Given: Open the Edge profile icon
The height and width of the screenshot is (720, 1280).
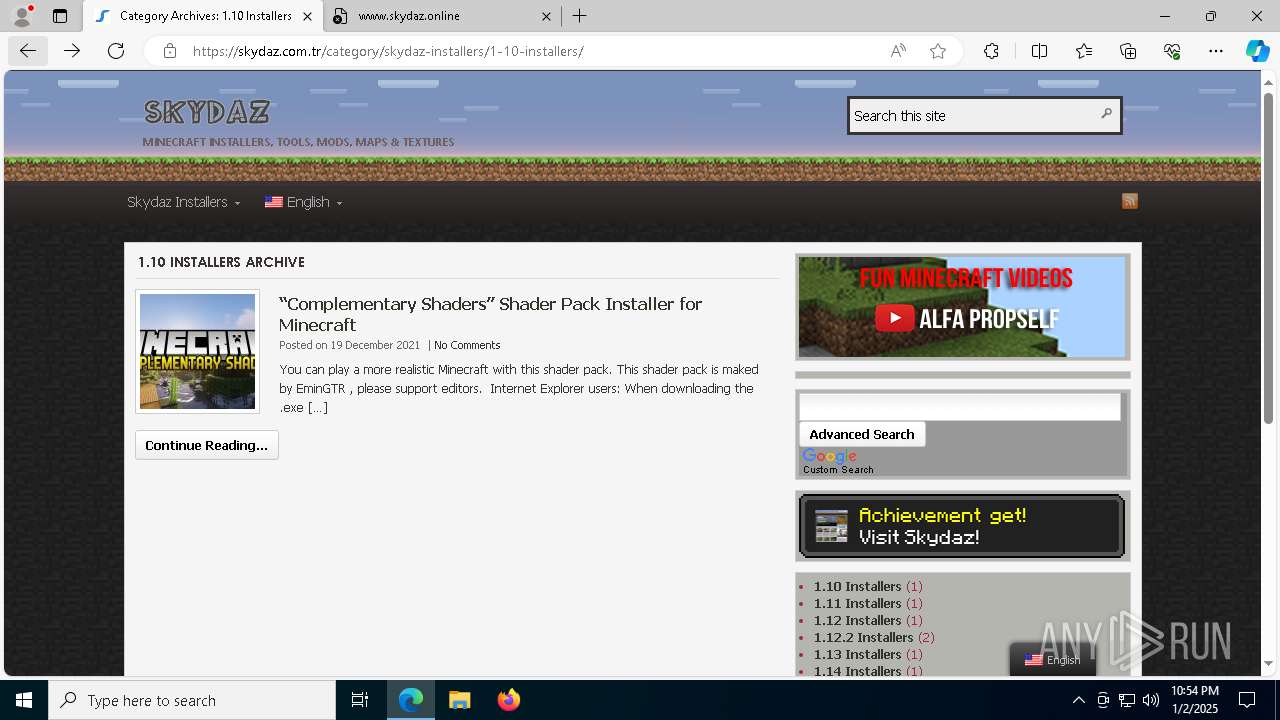Looking at the screenshot, I should pos(22,16).
